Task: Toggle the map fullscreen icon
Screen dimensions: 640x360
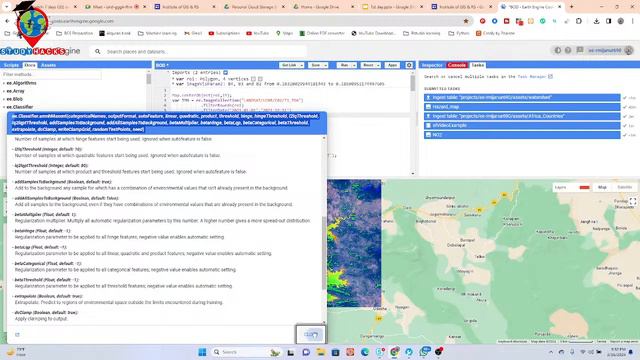Action: point(633,201)
